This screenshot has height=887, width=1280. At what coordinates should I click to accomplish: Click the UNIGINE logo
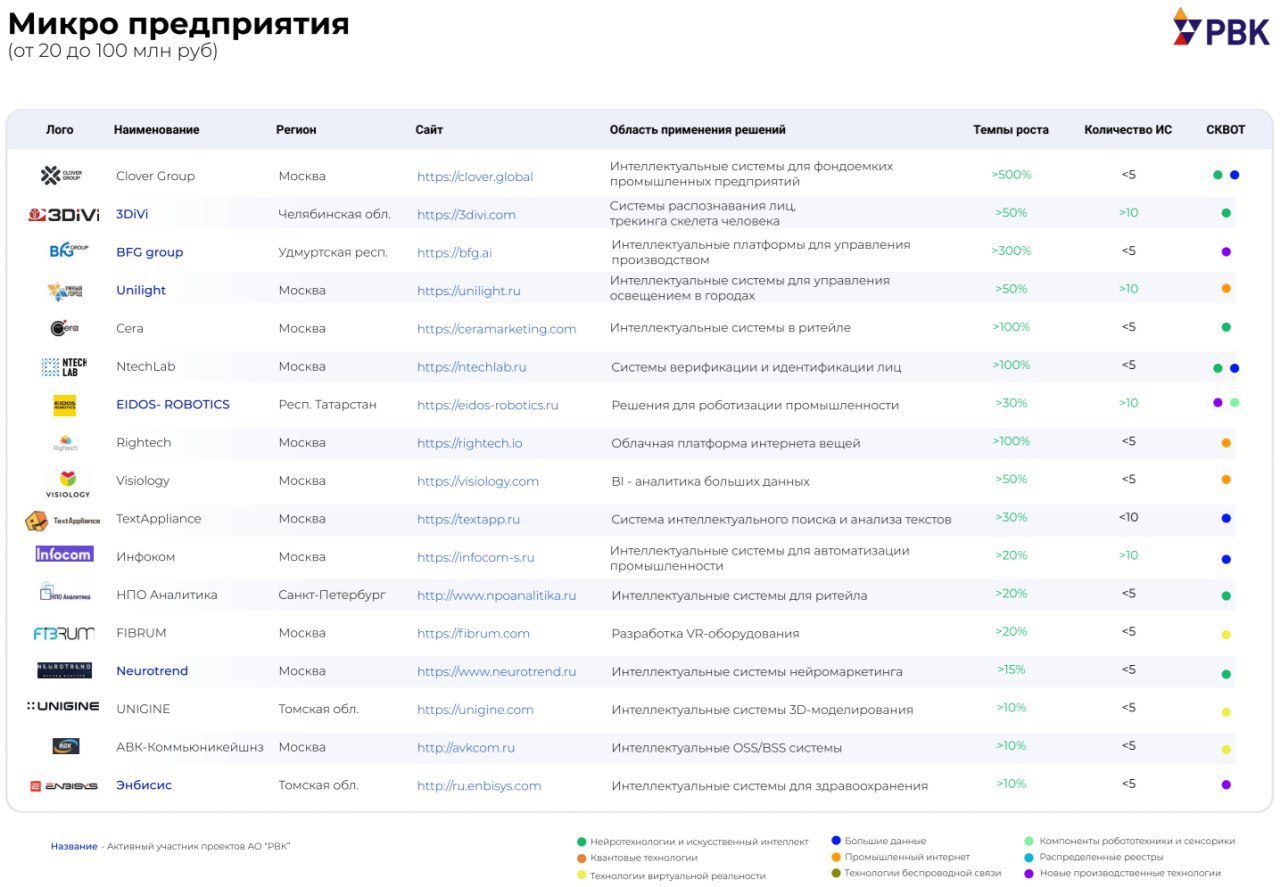pos(63,706)
